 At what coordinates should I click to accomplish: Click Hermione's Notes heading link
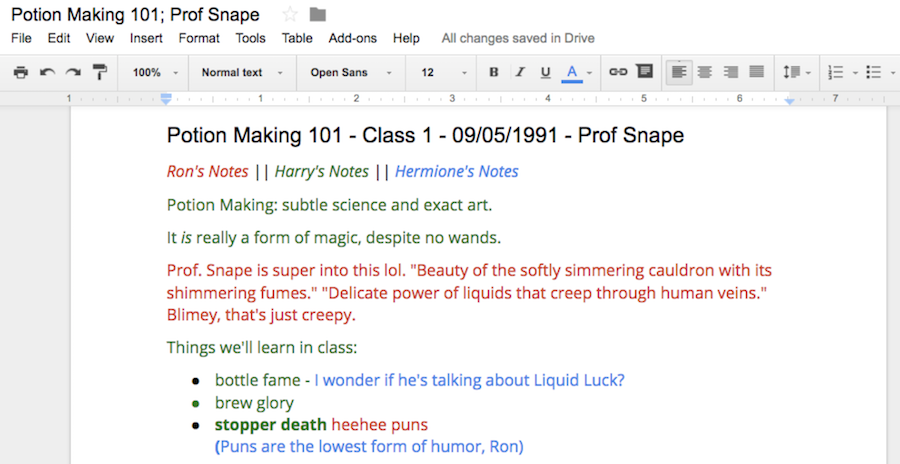(457, 172)
